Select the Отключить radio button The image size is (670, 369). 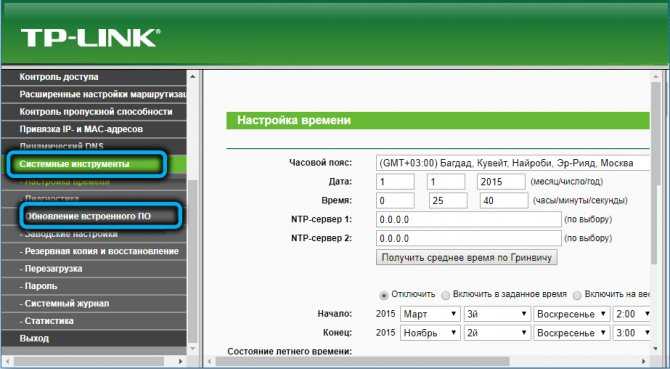pos(384,295)
